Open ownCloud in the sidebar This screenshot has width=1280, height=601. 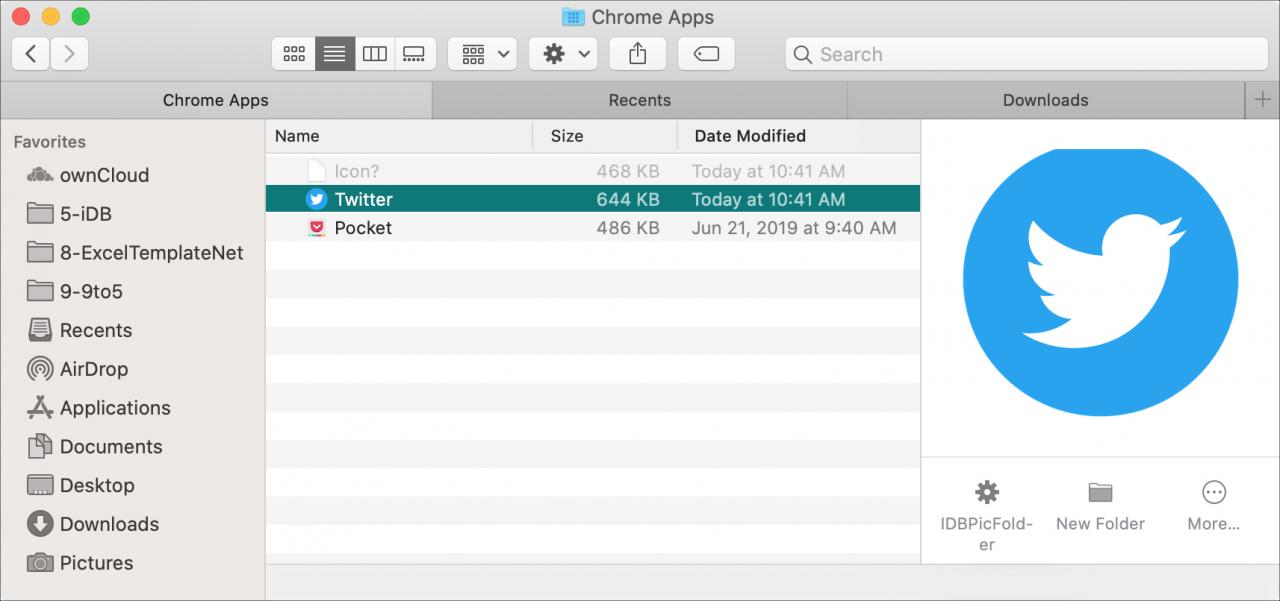[x=88, y=175]
